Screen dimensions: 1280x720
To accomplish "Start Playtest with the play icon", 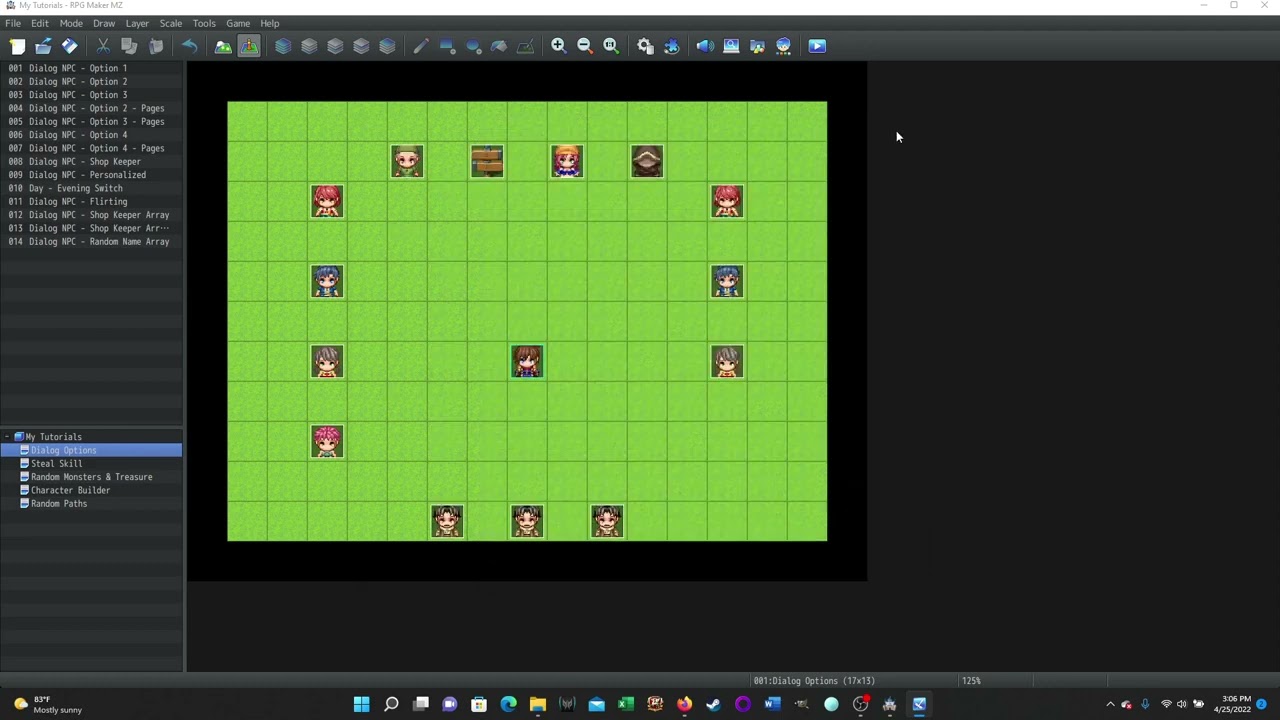I will pyautogui.click(x=817, y=46).
